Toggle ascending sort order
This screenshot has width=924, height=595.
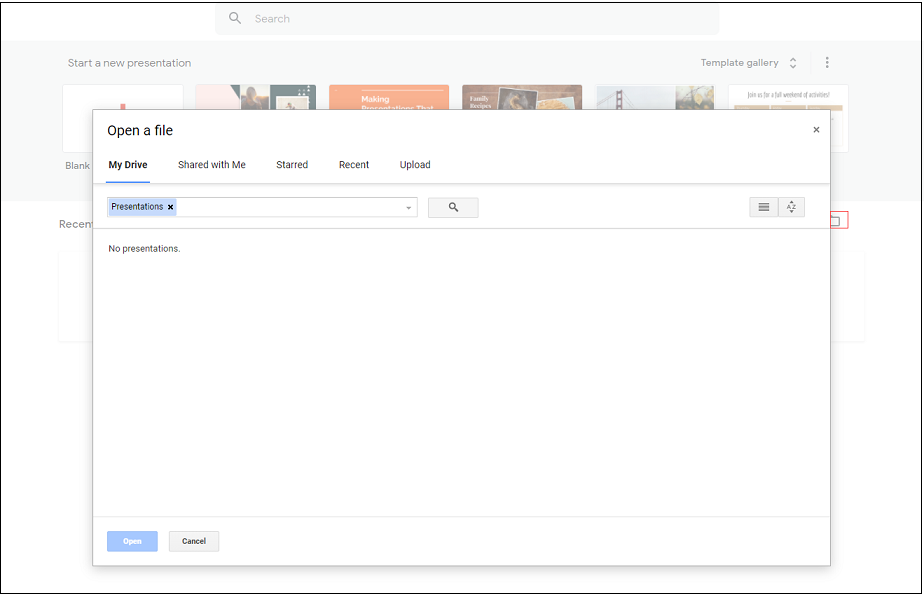(x=791, y=207)
